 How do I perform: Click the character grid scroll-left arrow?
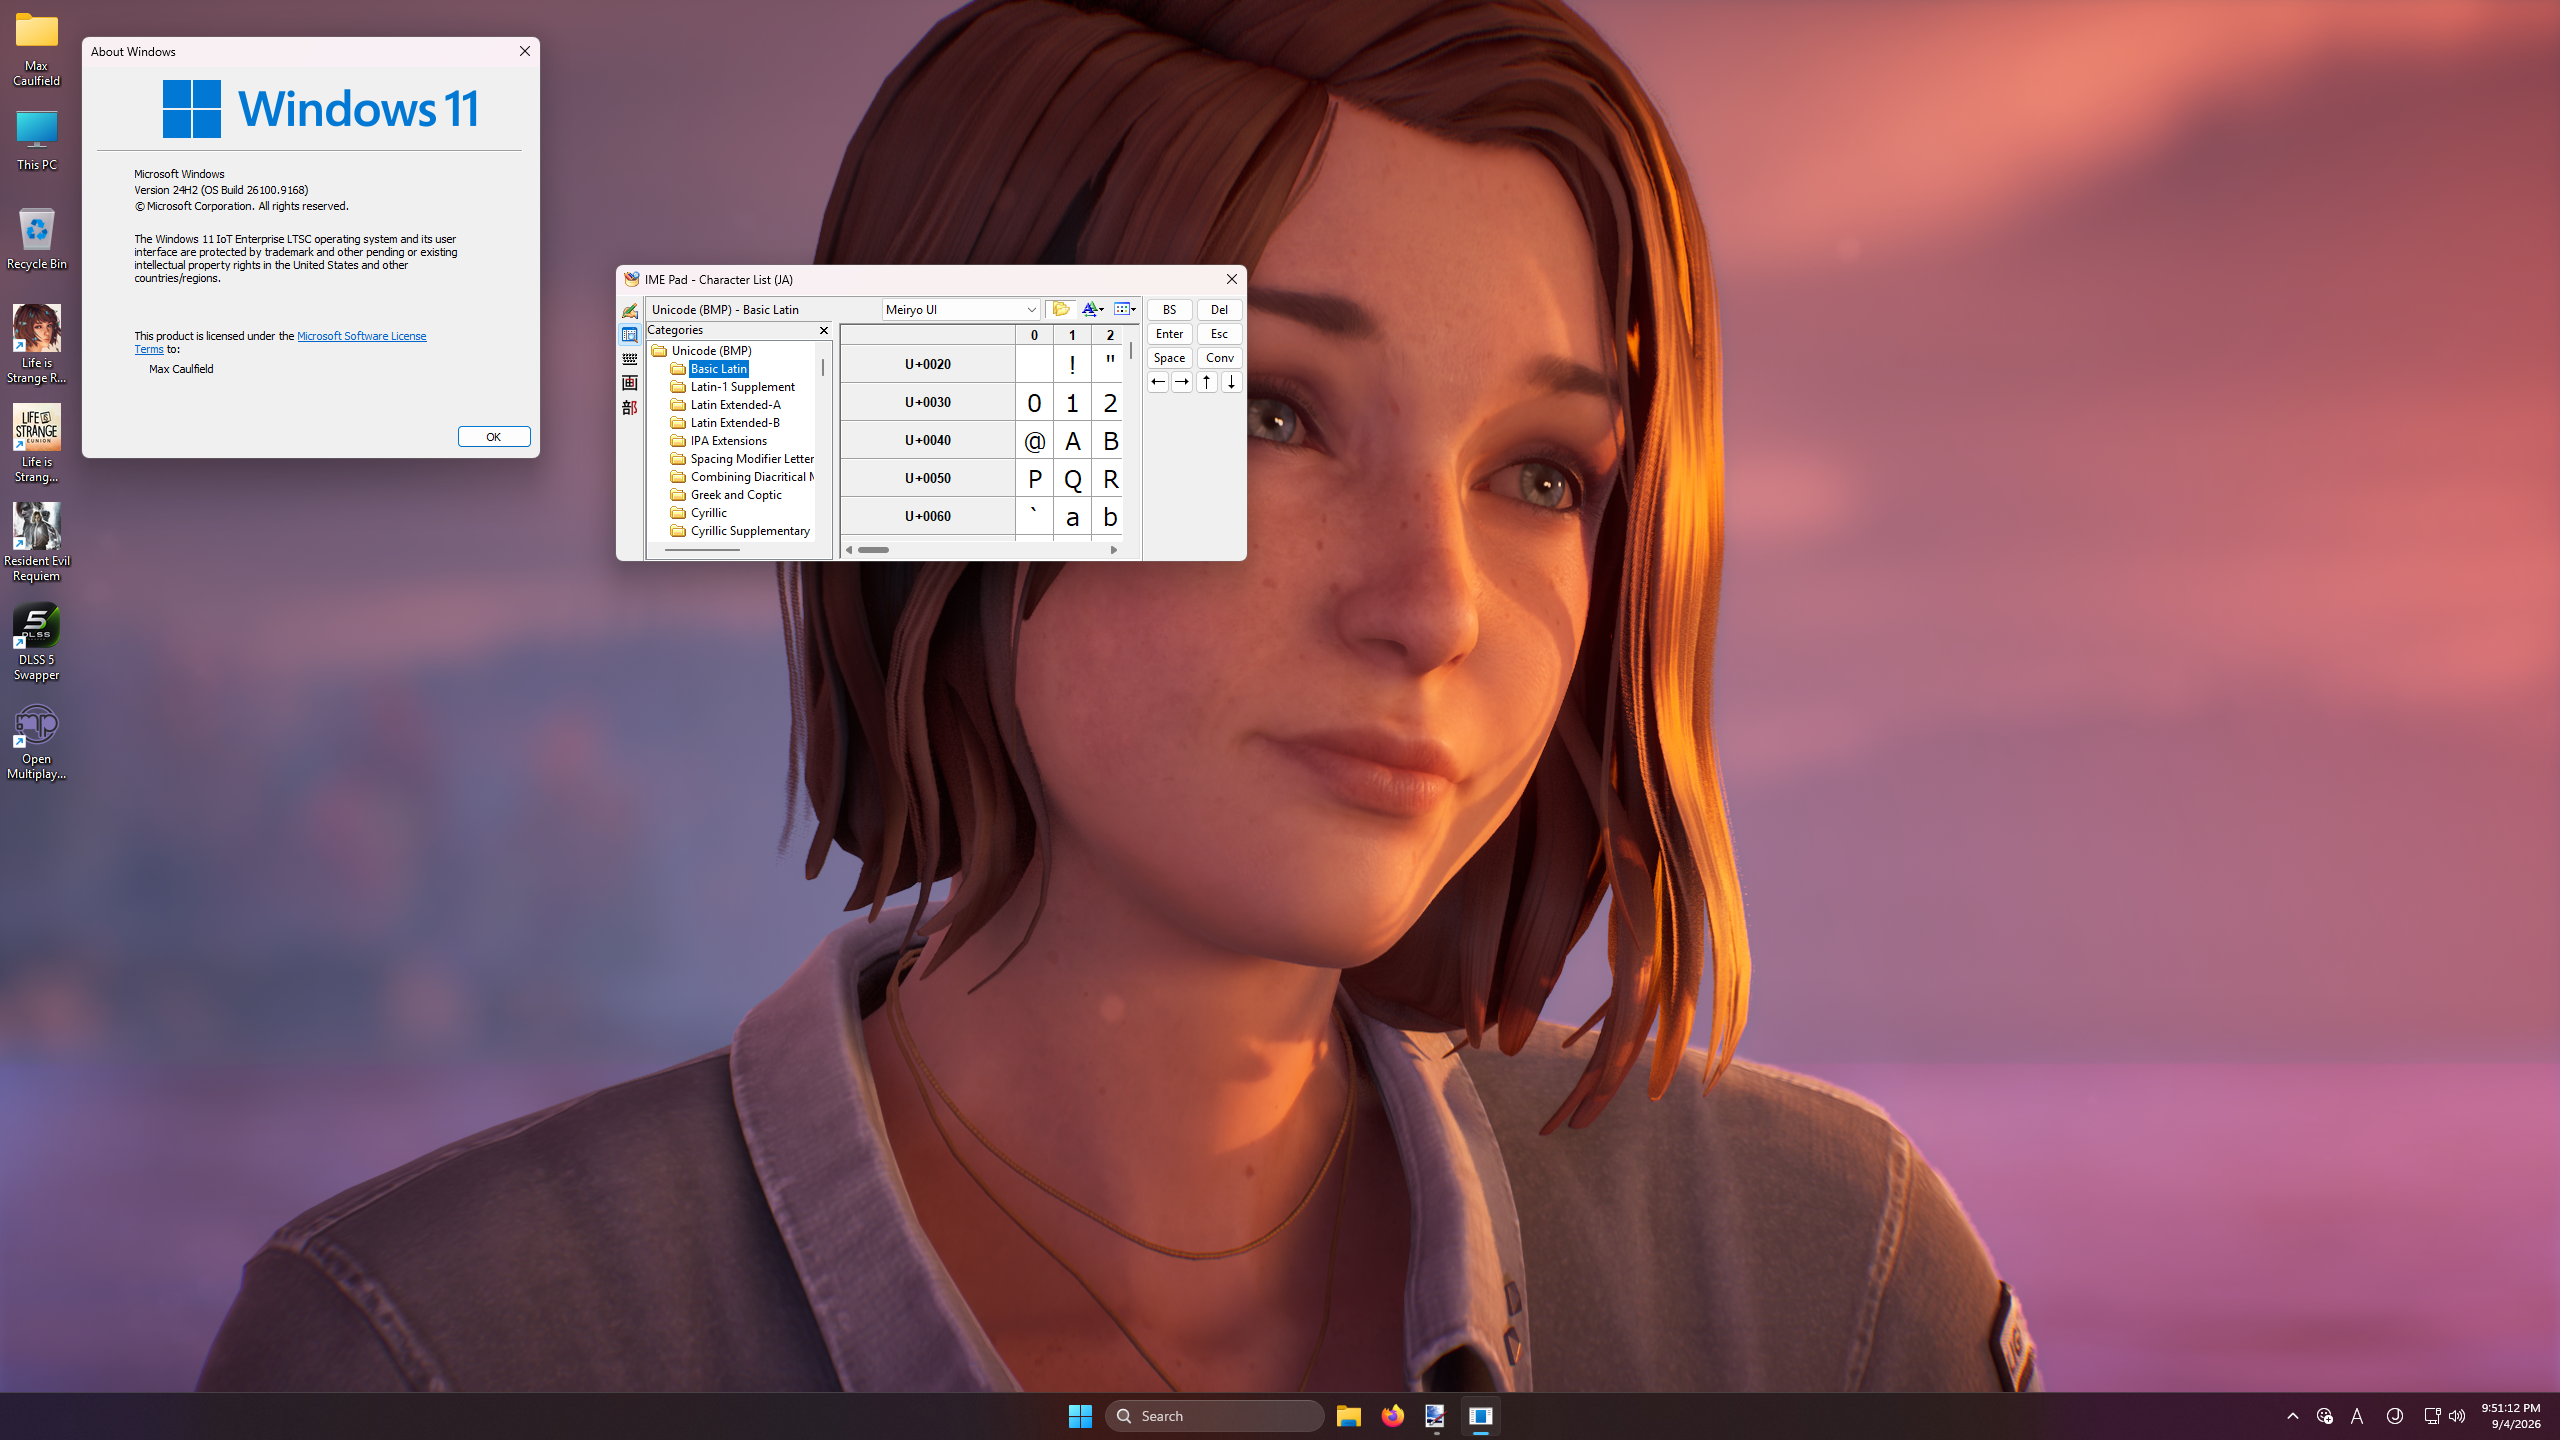tap(849, 550)
